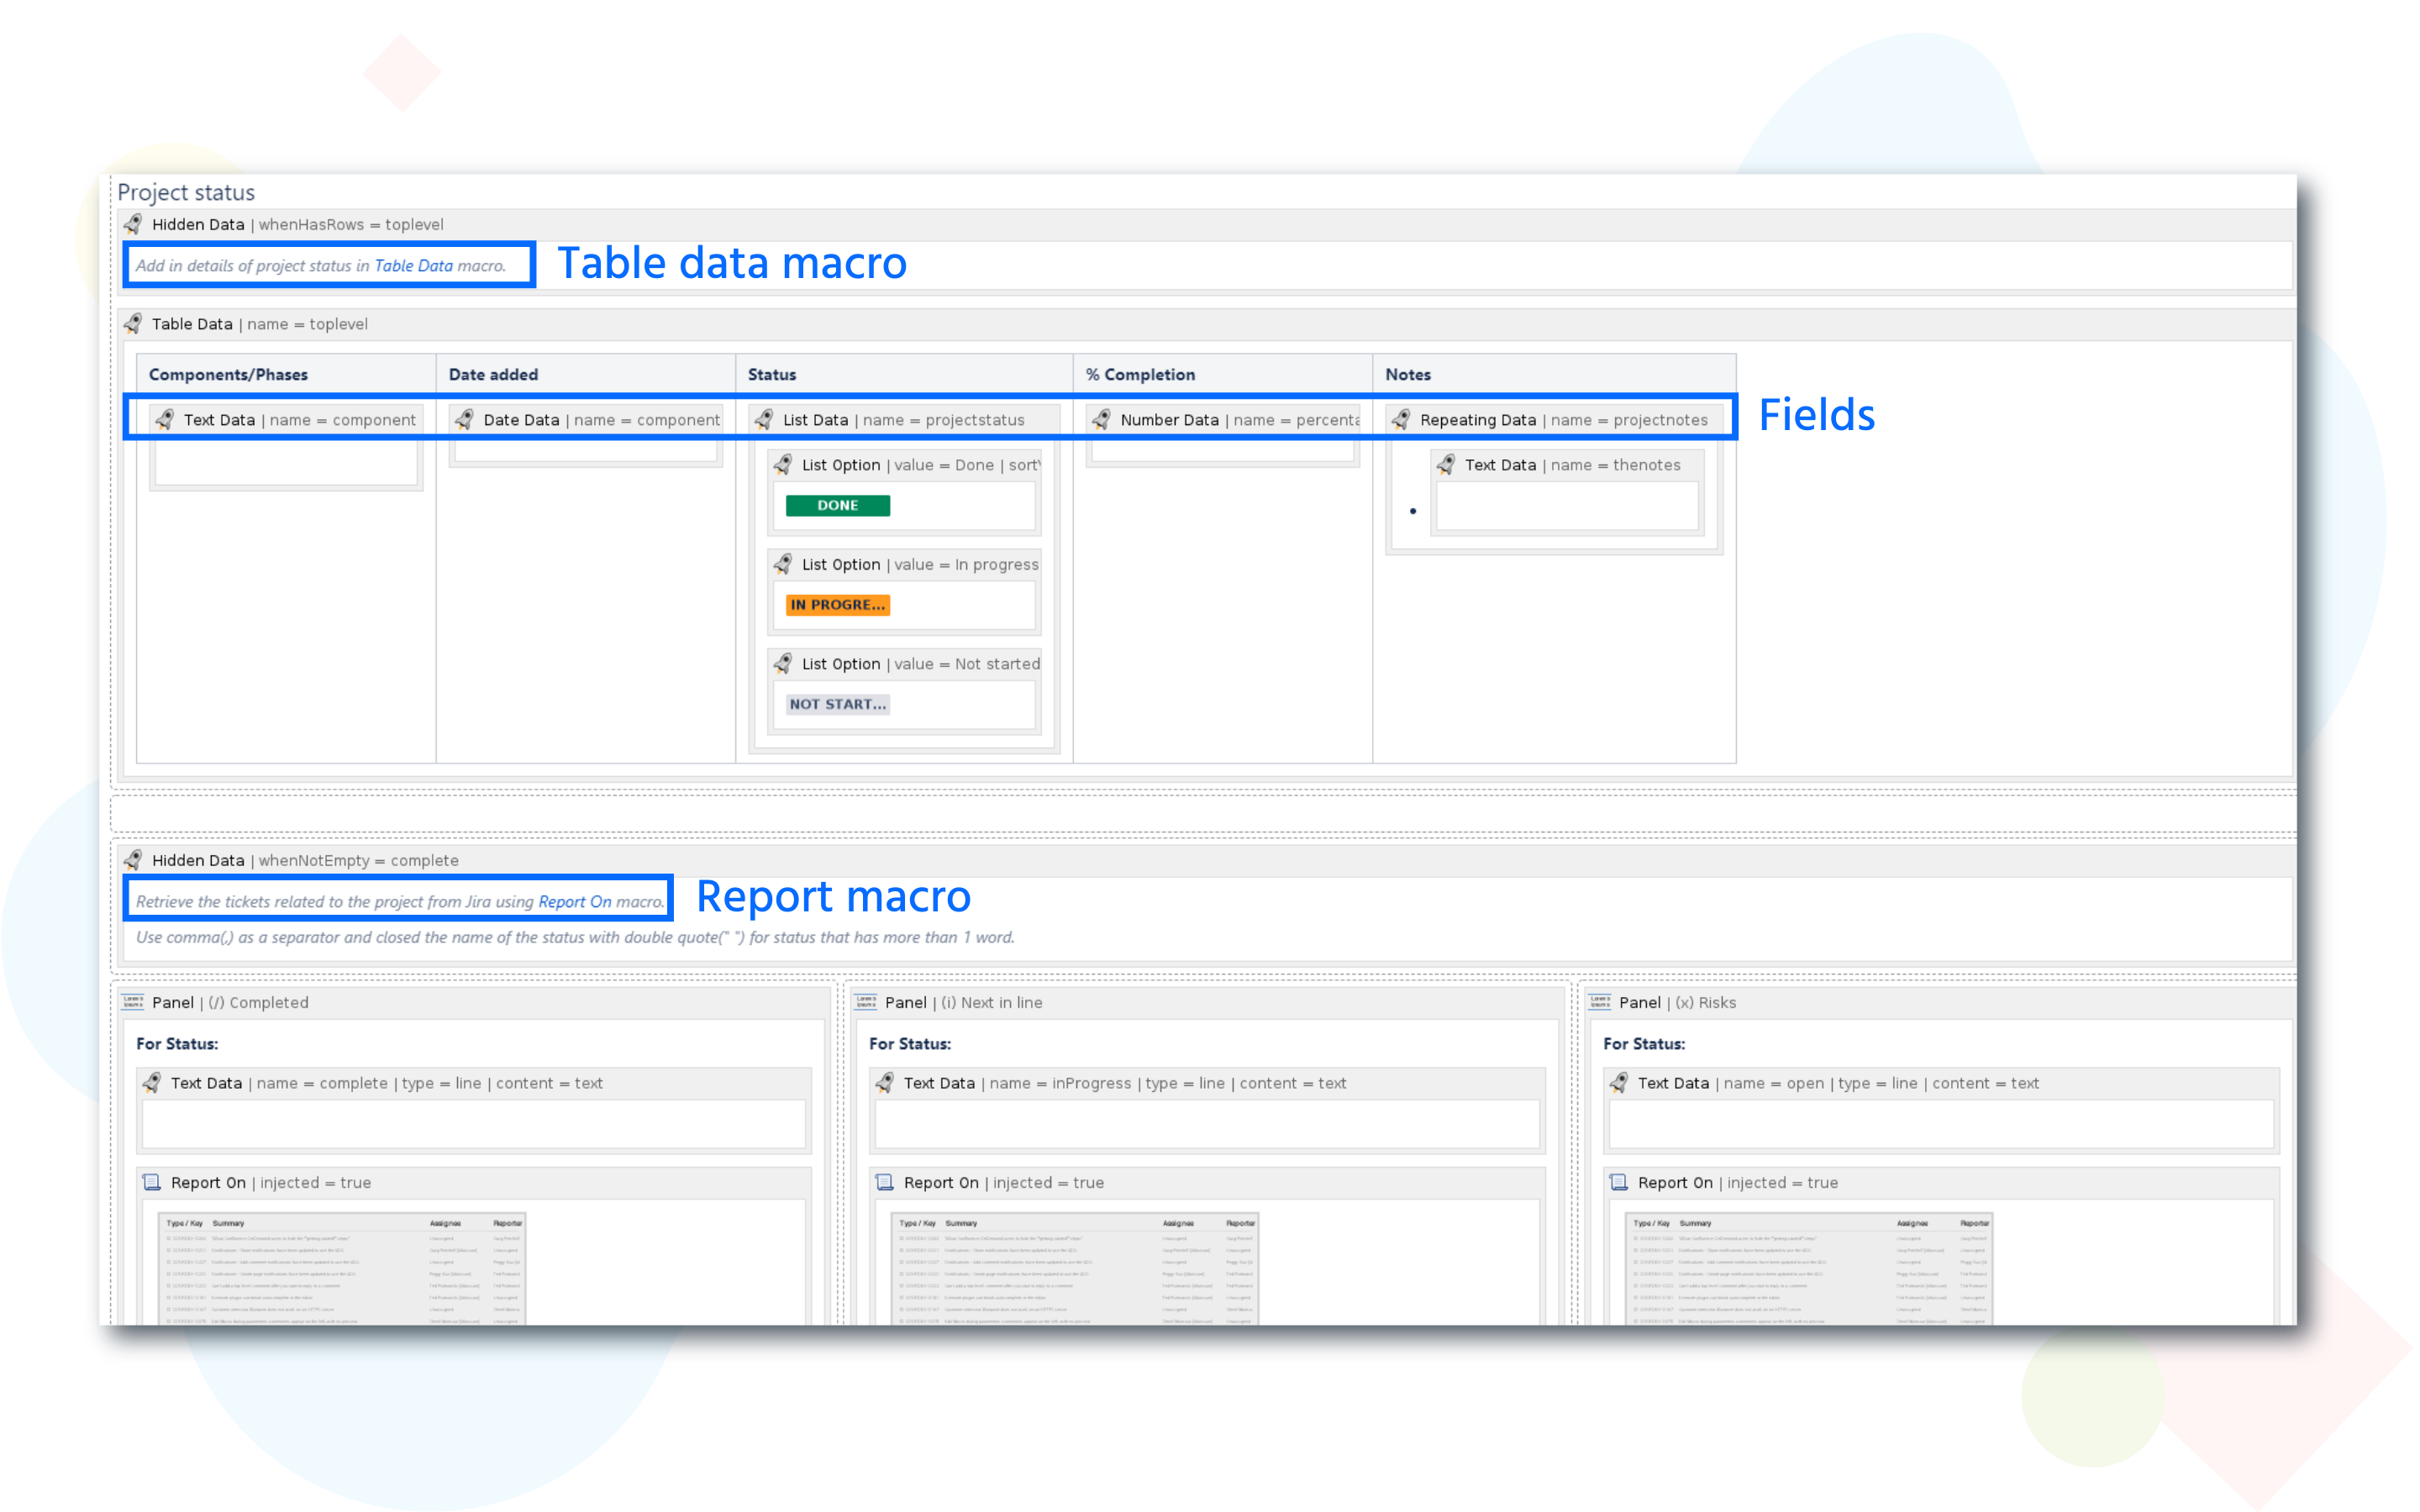Select the Date Data macro icon under Date added
Viewport: 2420px width, 1512px height.
463,419
